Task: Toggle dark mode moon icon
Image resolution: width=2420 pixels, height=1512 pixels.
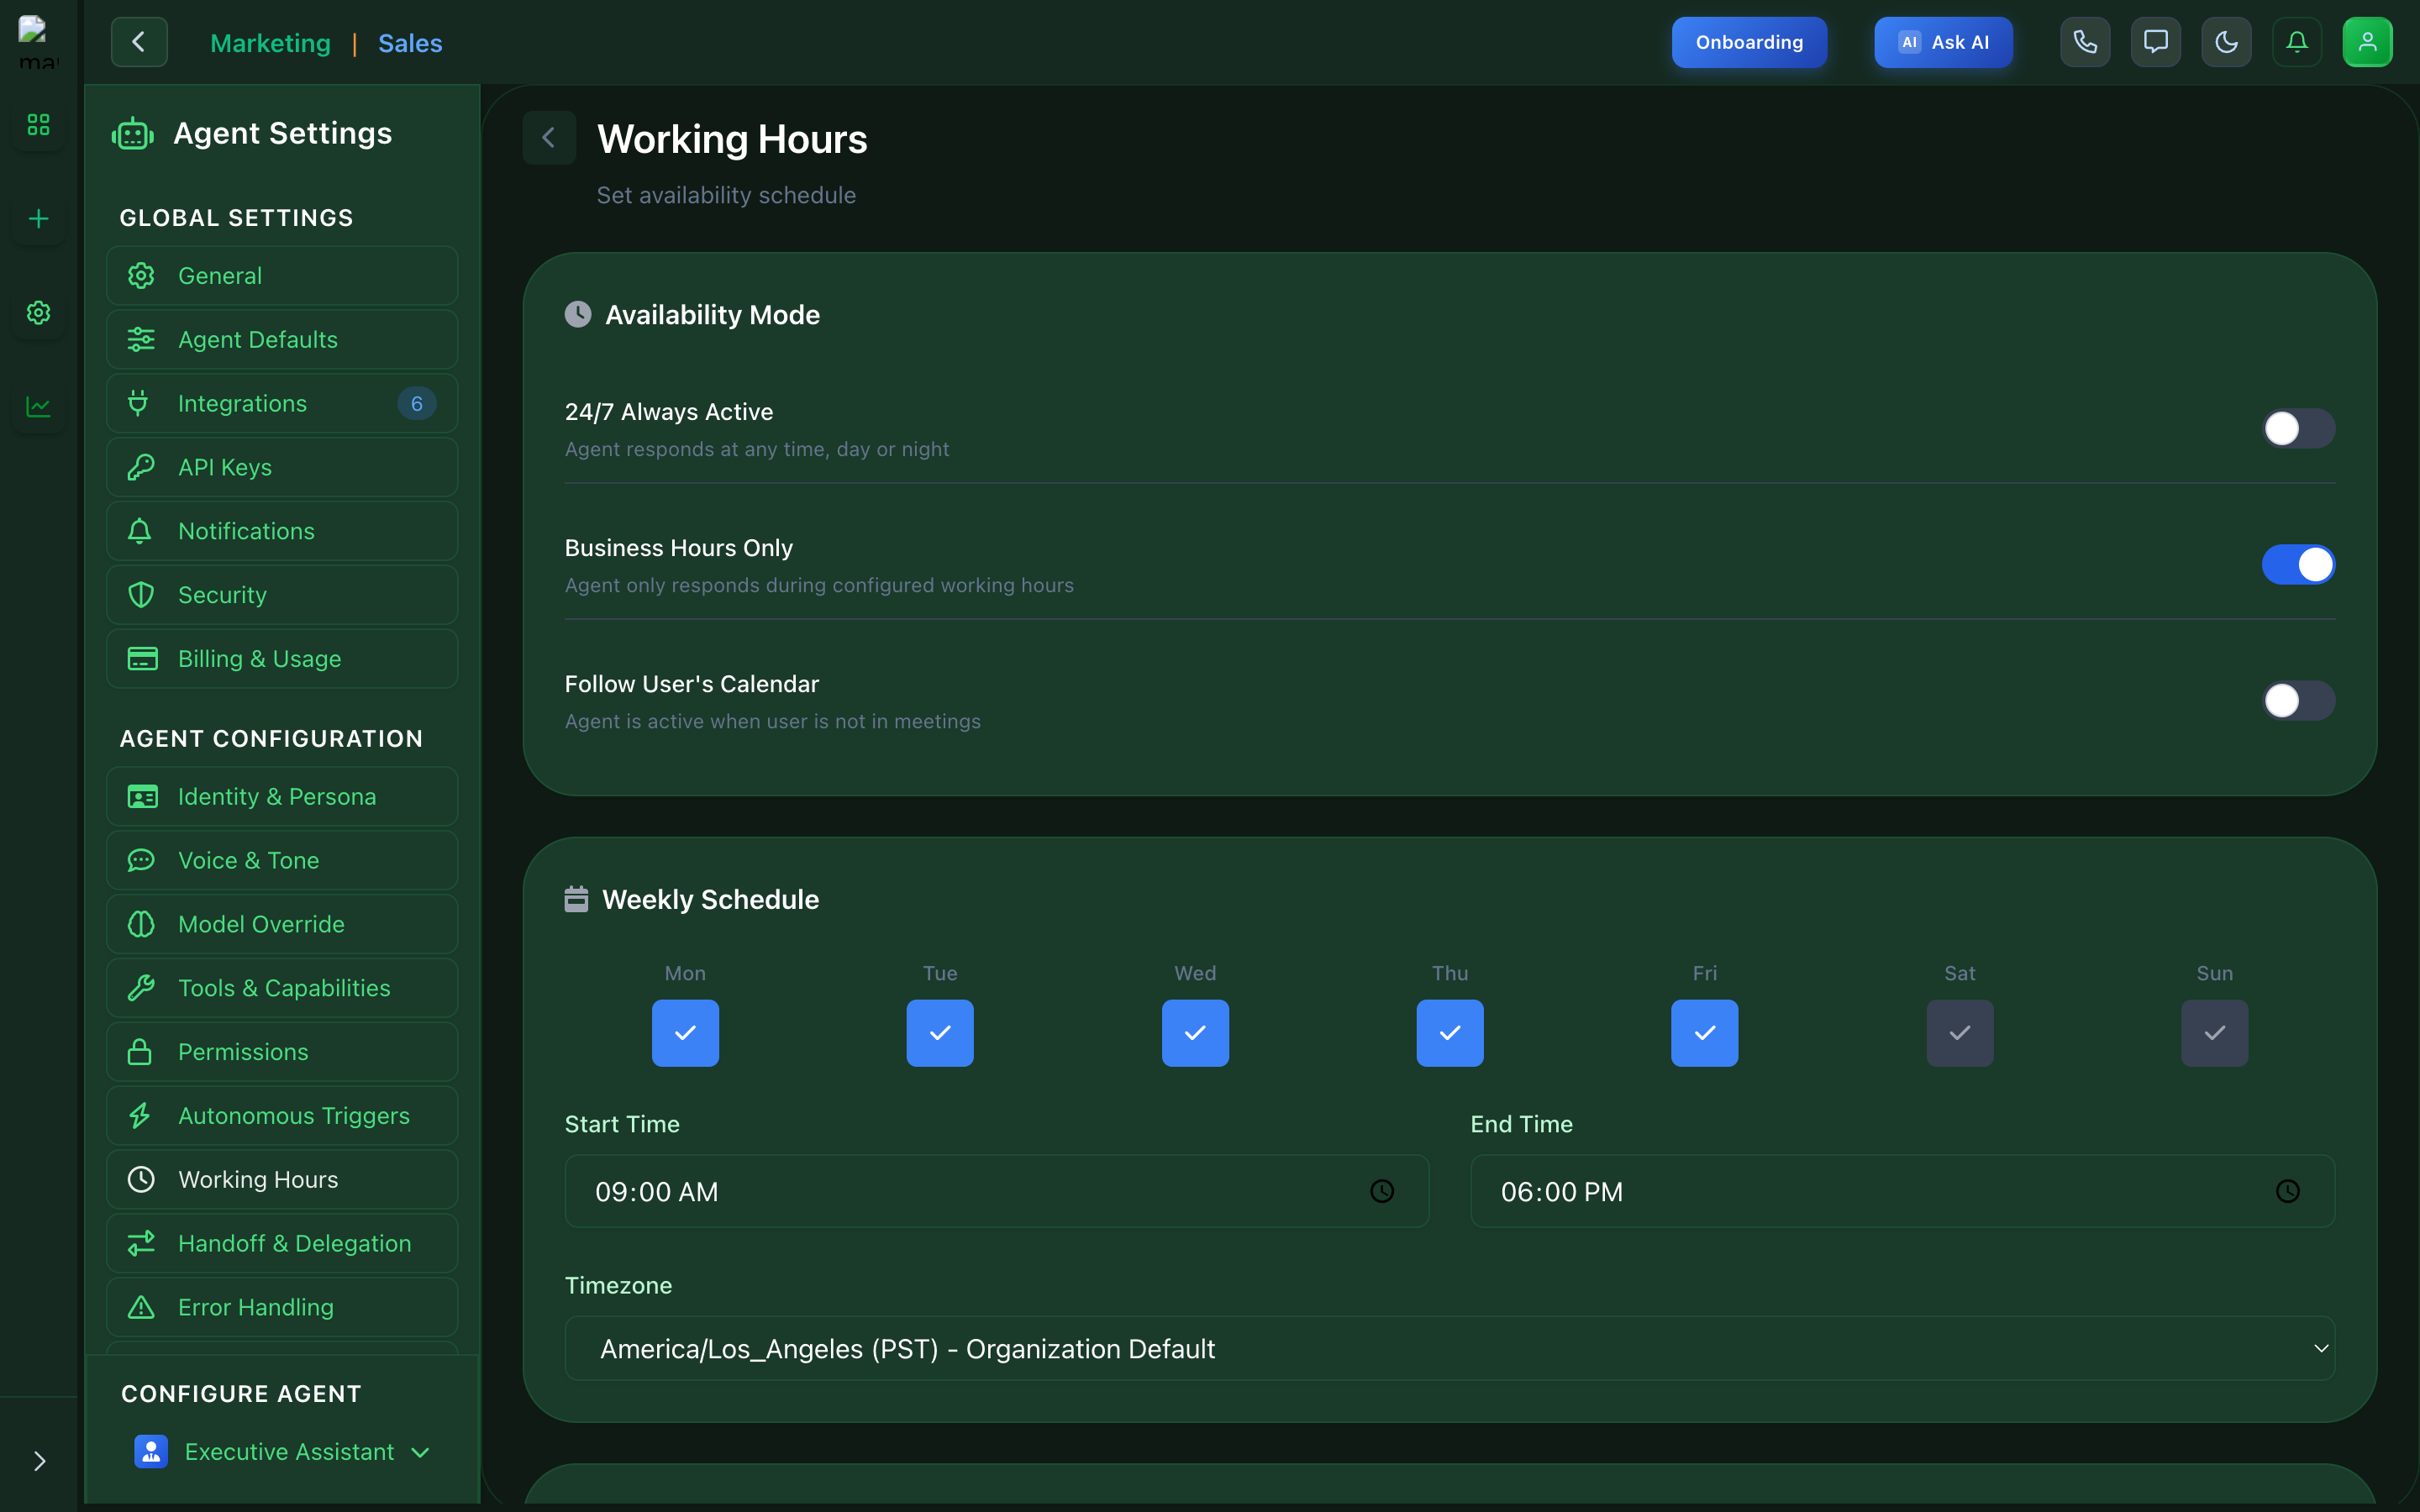Action: click(2226, 42)
